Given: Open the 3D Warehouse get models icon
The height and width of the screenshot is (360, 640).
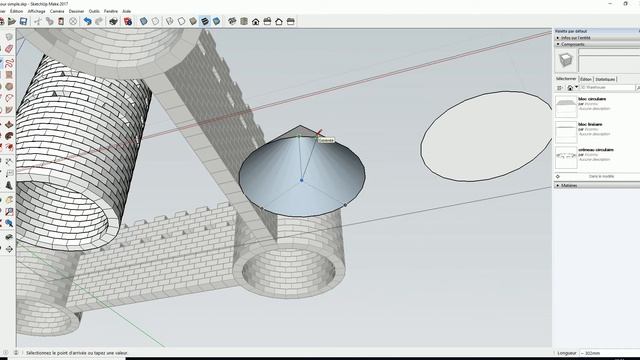Looking at the screenshot, I should (232, 21).
